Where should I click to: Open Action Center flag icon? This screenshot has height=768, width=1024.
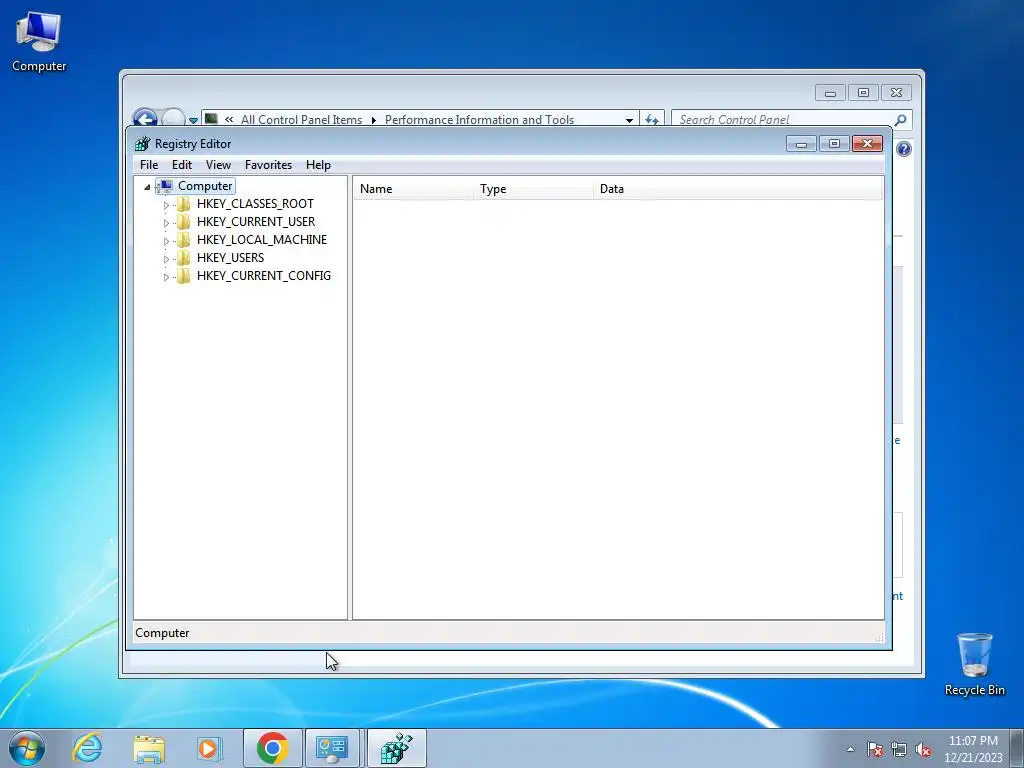[875, 749]
